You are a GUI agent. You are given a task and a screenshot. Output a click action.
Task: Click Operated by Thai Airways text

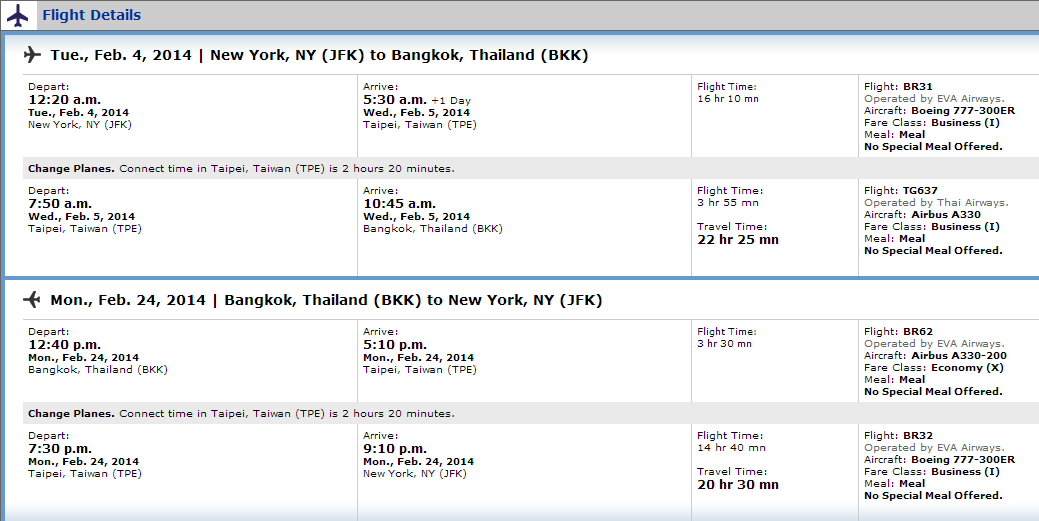click(x=936, y=203)
